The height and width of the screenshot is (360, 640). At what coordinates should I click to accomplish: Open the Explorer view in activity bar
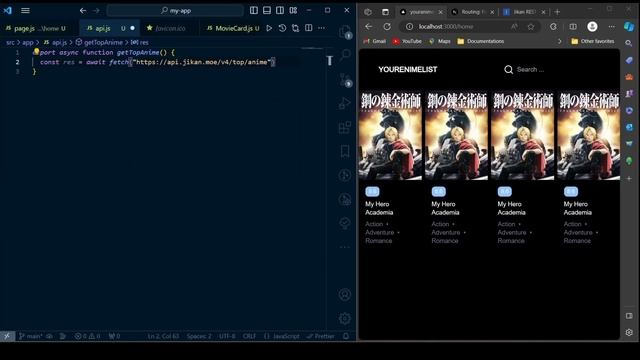point(345,32)
